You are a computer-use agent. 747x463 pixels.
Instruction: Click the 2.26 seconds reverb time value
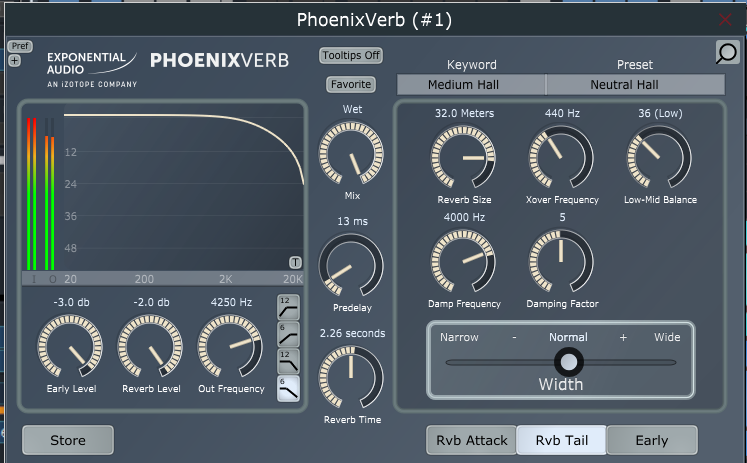353,333
